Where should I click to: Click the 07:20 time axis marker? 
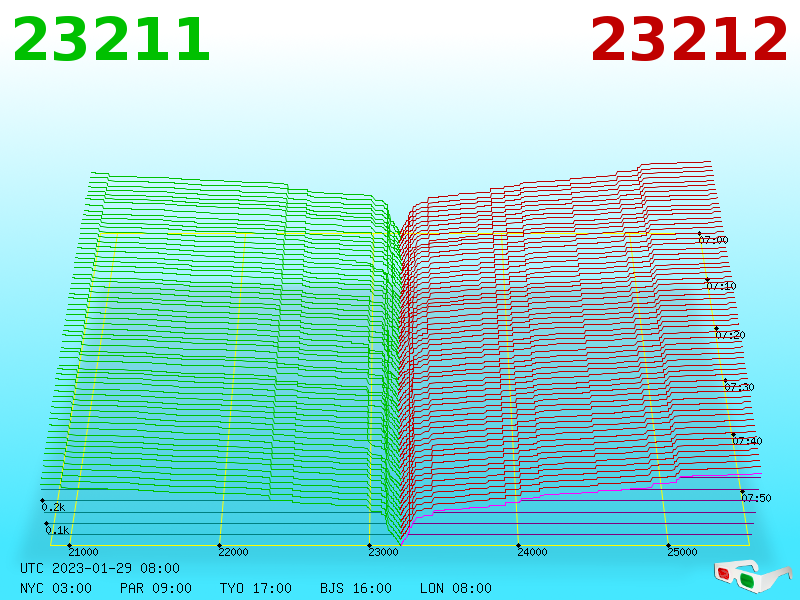tap(730, 335)
